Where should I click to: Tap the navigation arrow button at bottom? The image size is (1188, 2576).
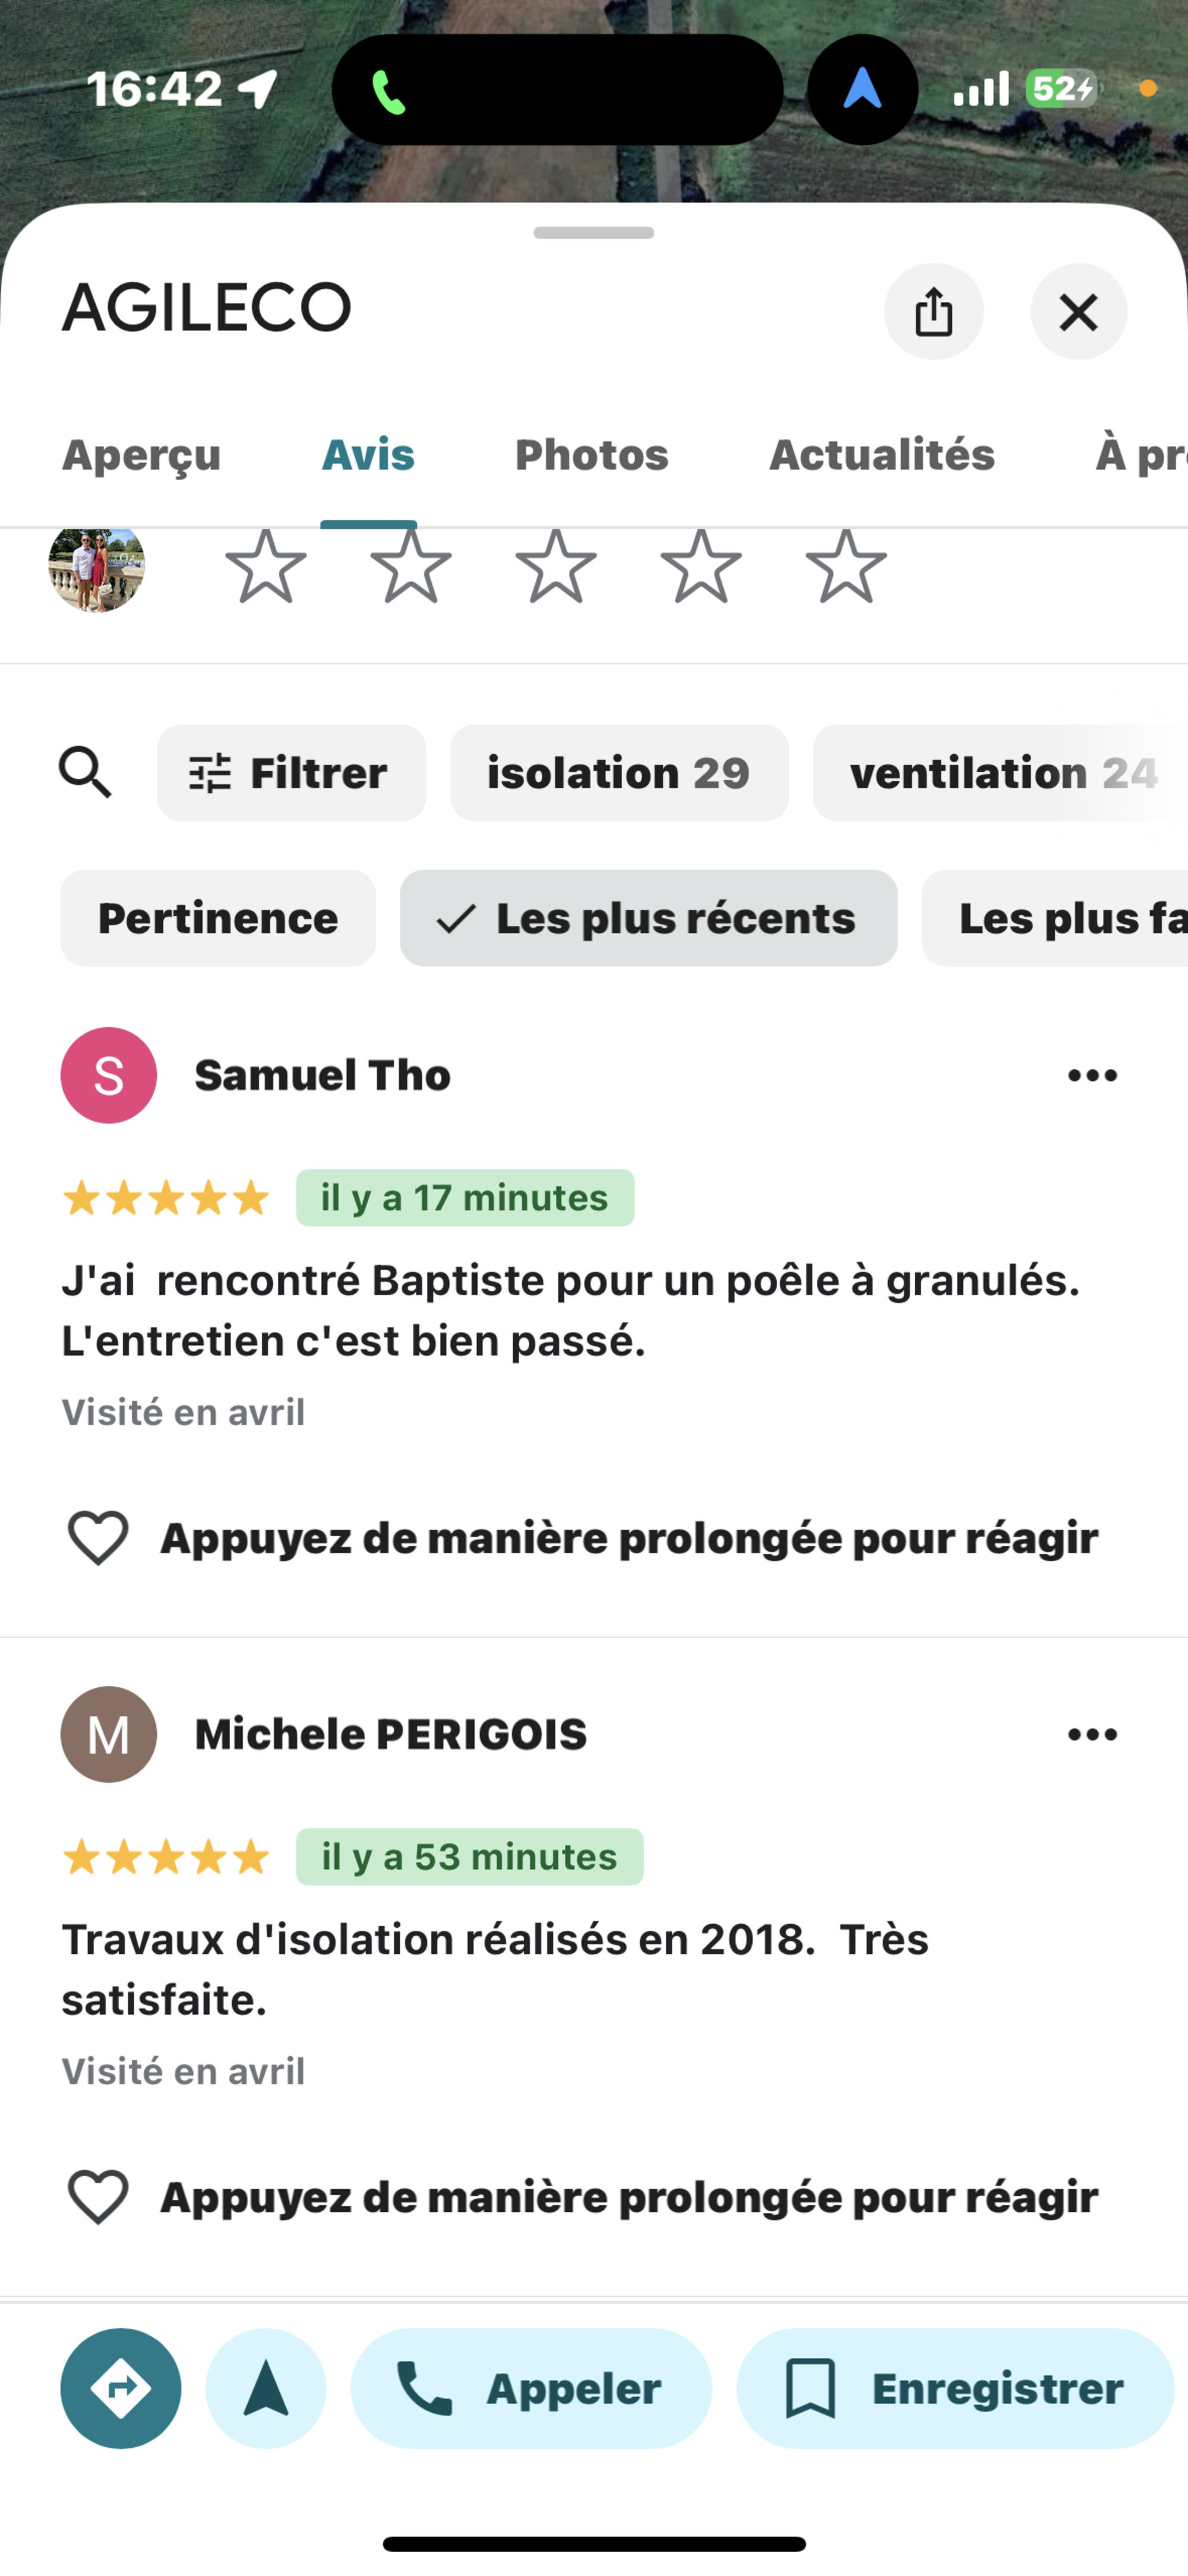(266, 2388)
